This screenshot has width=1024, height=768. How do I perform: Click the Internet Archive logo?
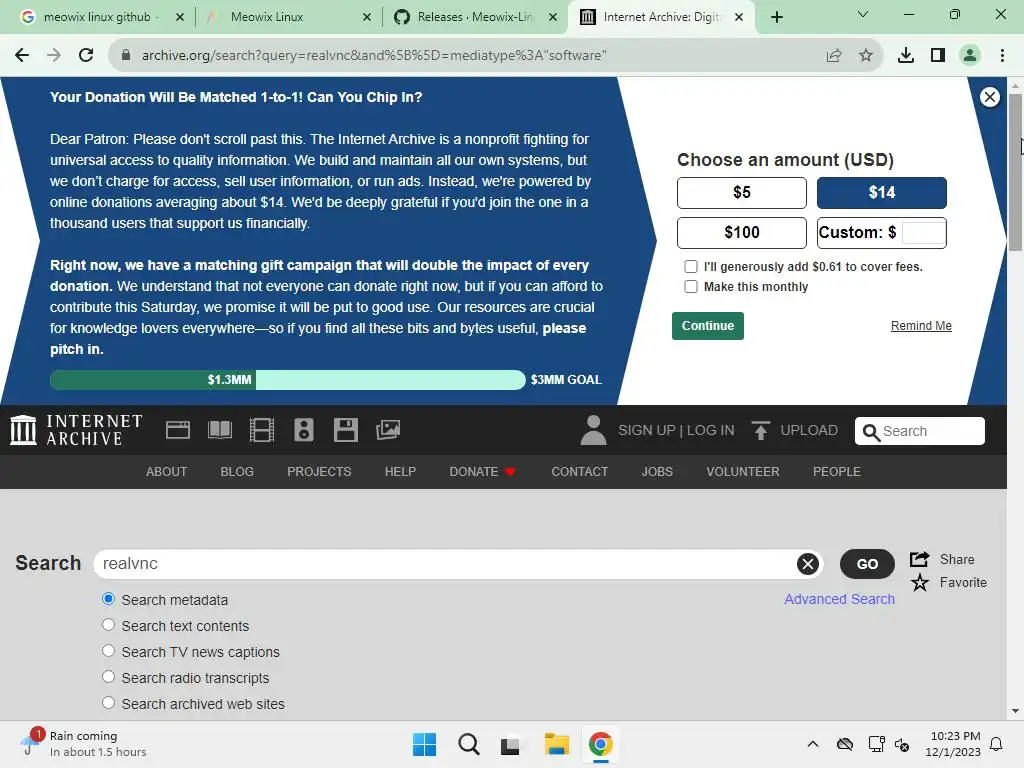coord(76,430)
